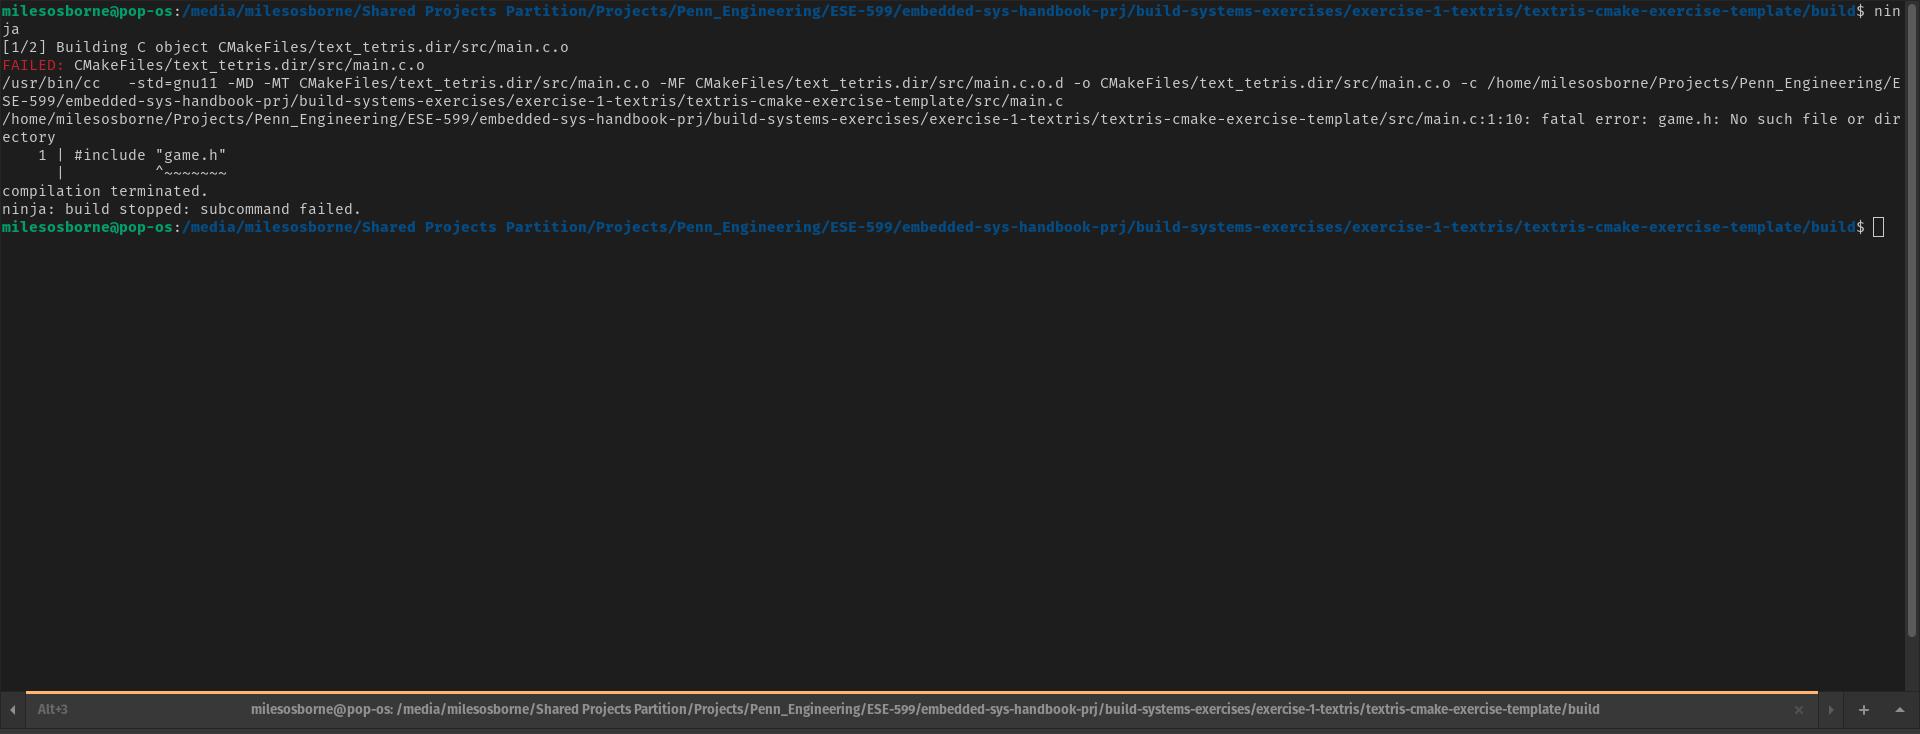Click the Alt+3 shortcut label on tab
Screen dimensions: 1920x734
(53, 710)
